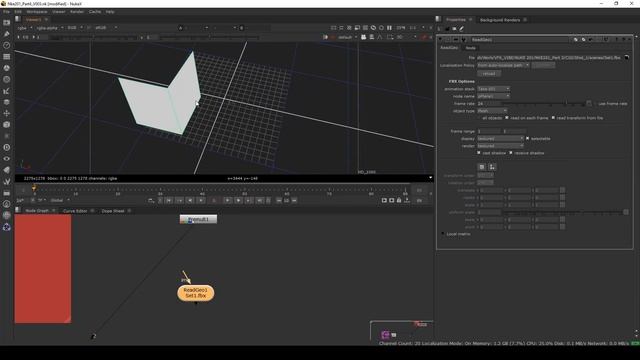Image resolution: width=640 pixels, height=360 pixels.
Task: Select the Viewer1 tab
Action: point(33,20)
